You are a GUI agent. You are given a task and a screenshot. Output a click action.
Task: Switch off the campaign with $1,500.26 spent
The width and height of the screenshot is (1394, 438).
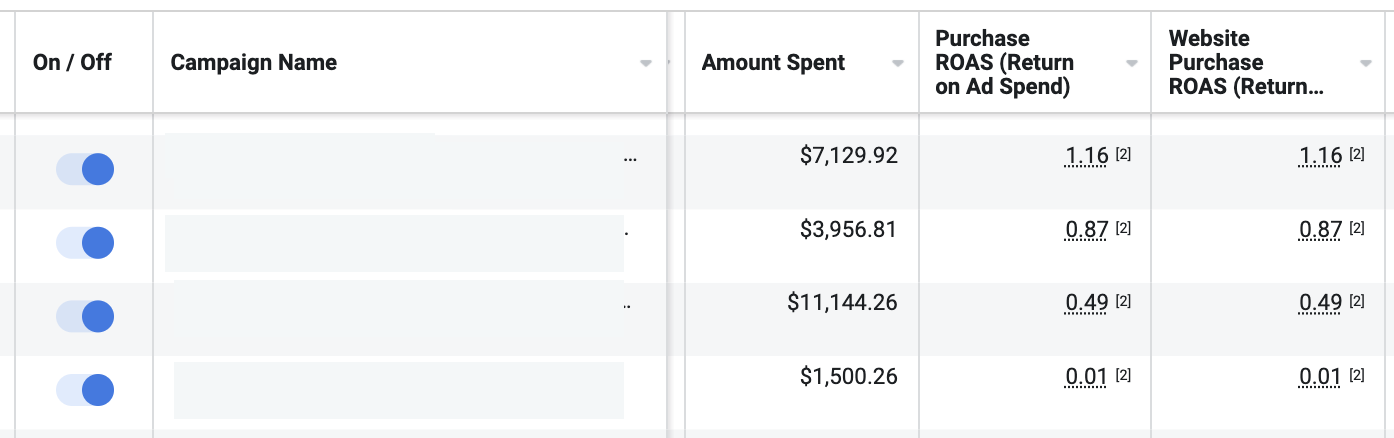pyautogui.click(x=85, y=389)
